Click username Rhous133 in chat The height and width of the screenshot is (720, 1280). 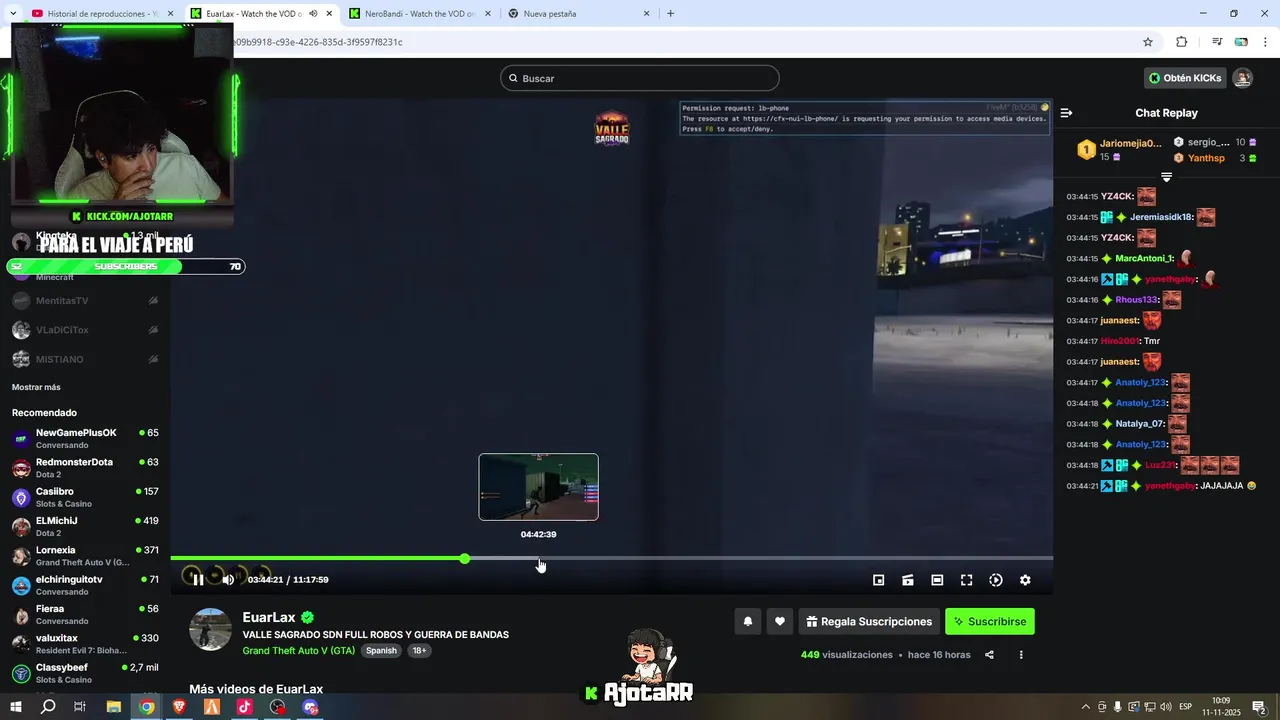tap(1136, 300)
